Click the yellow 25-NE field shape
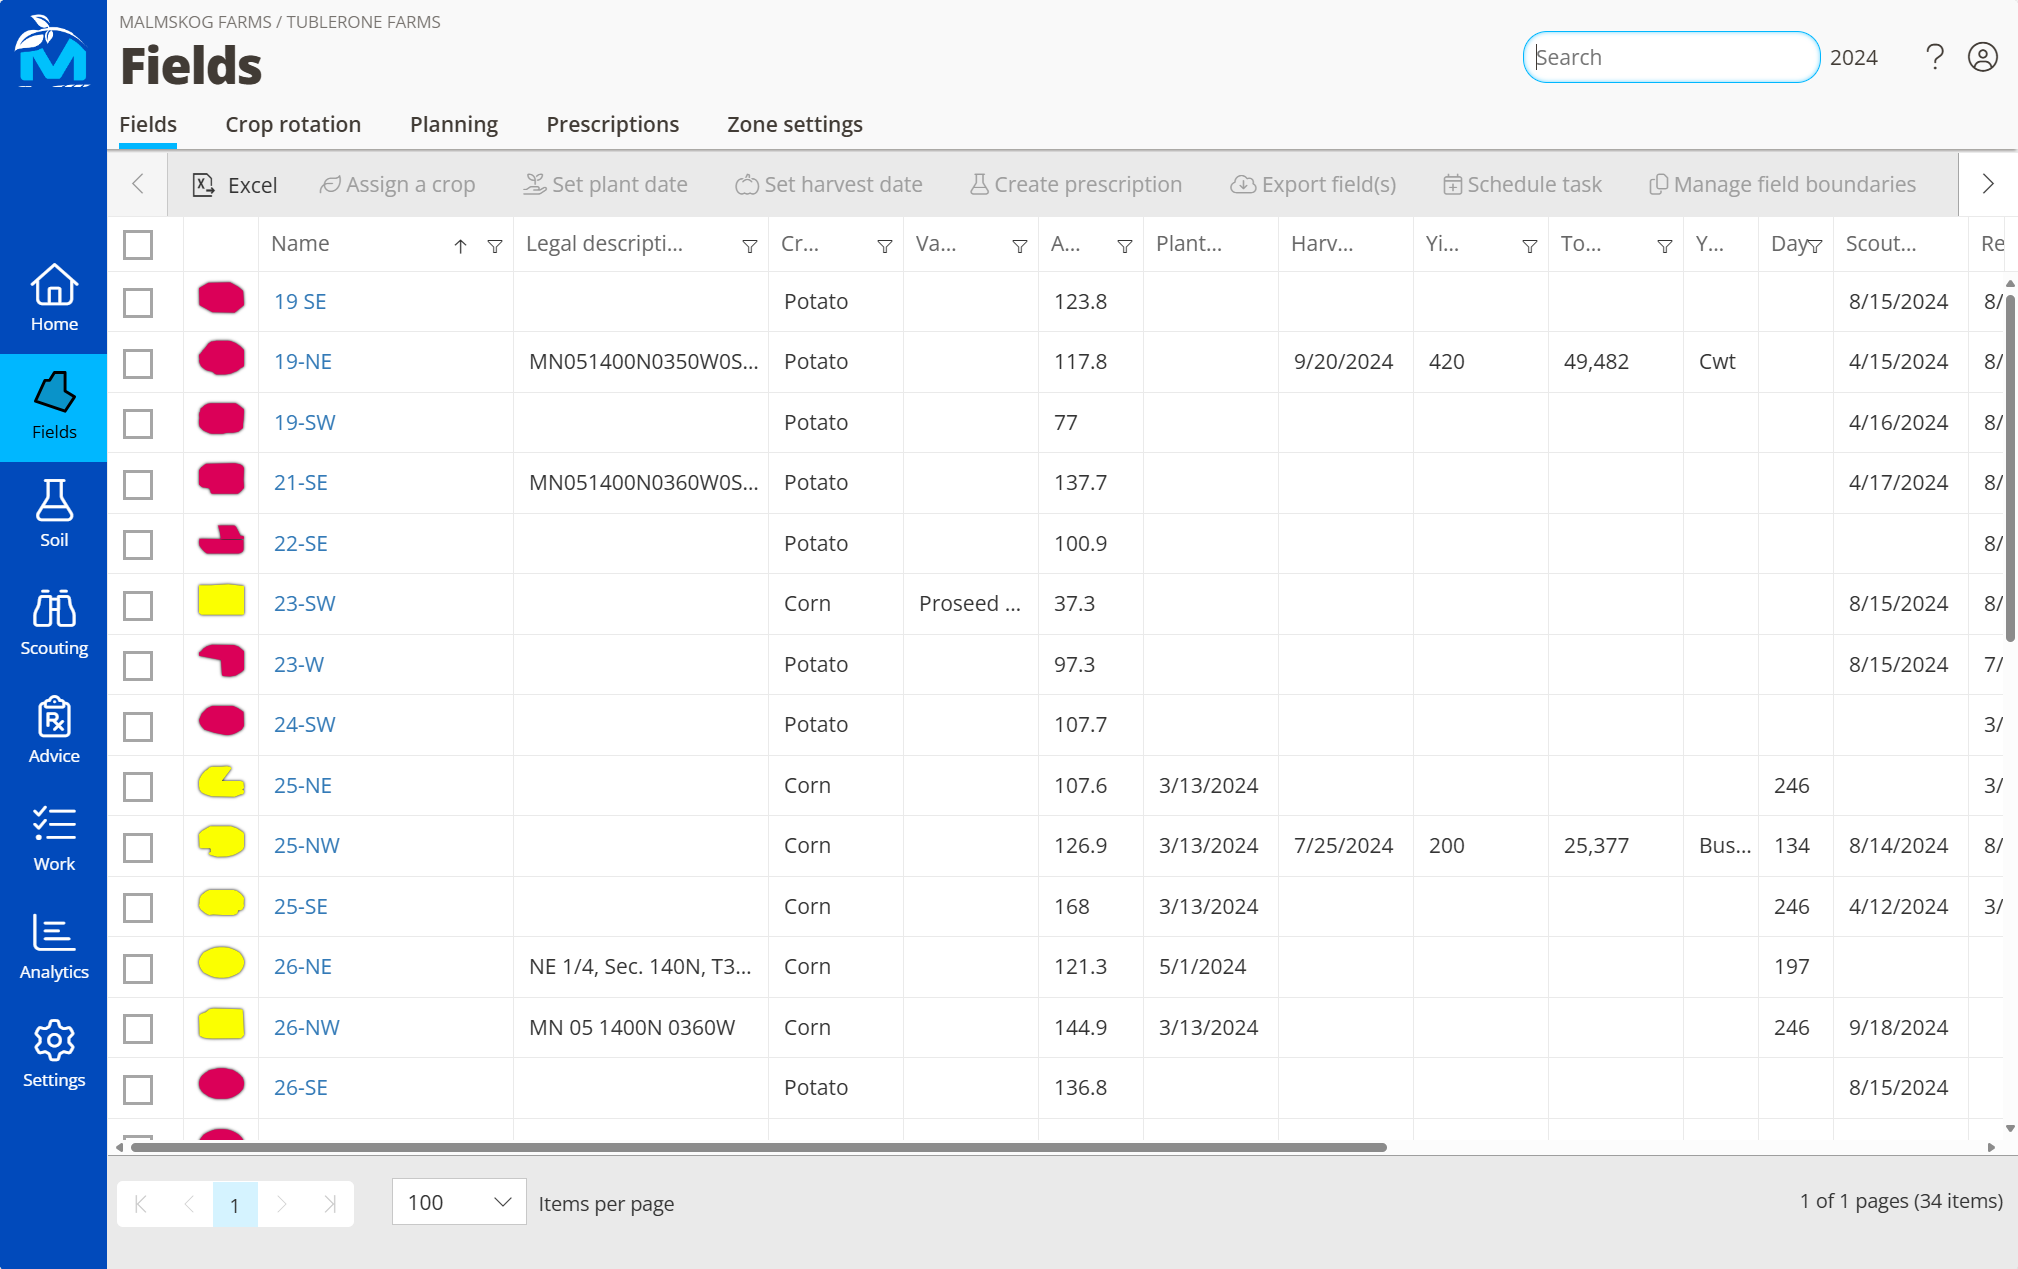 click(x=221, y=782)
